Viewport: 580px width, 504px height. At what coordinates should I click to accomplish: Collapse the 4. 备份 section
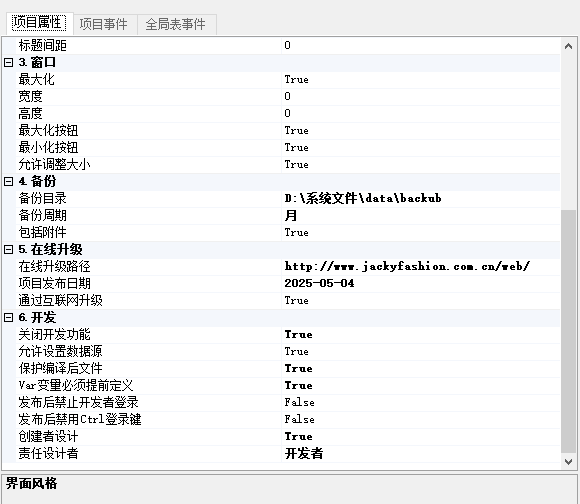pyautogui.click(x=9, y=182)
